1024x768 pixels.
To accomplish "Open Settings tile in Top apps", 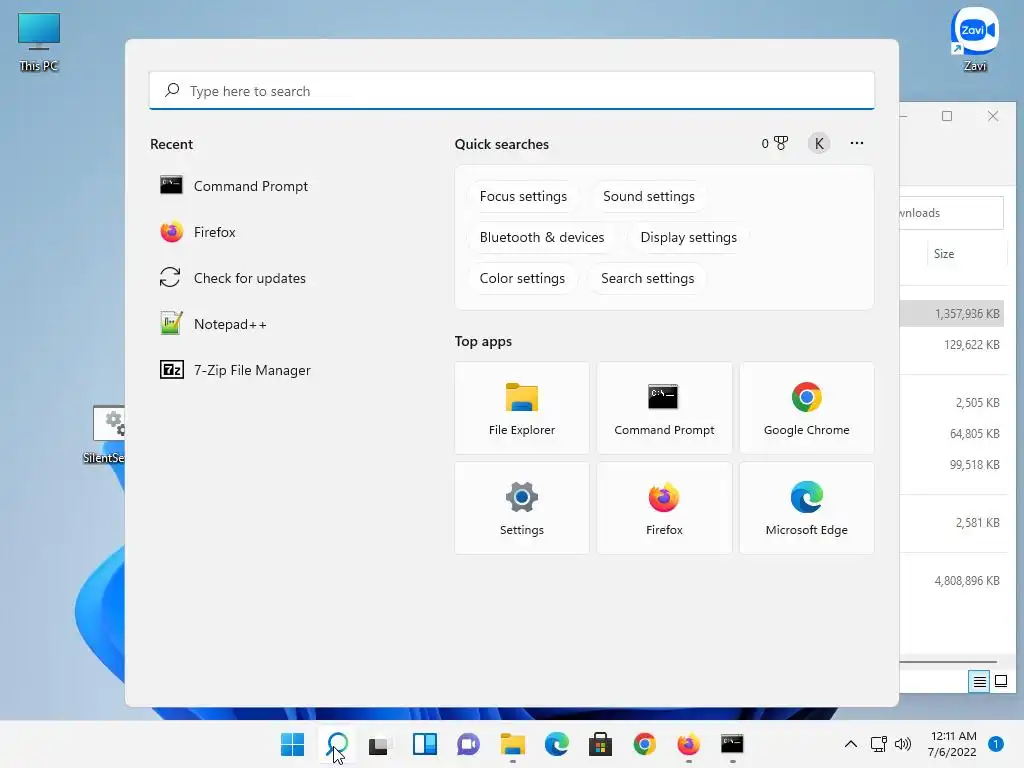I will (x=522, y=508).
